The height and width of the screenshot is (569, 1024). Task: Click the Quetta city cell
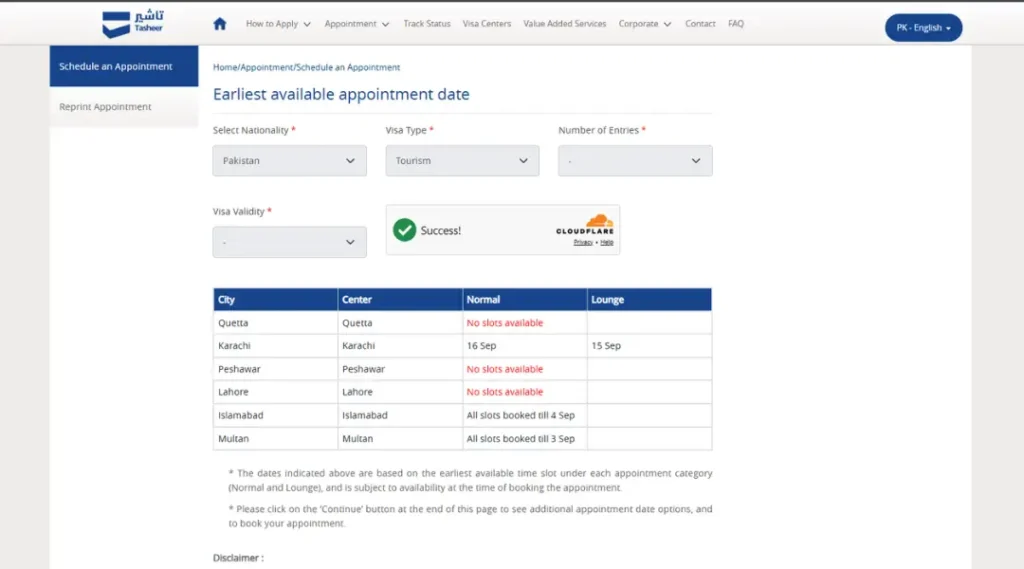[x=276, y=323]
